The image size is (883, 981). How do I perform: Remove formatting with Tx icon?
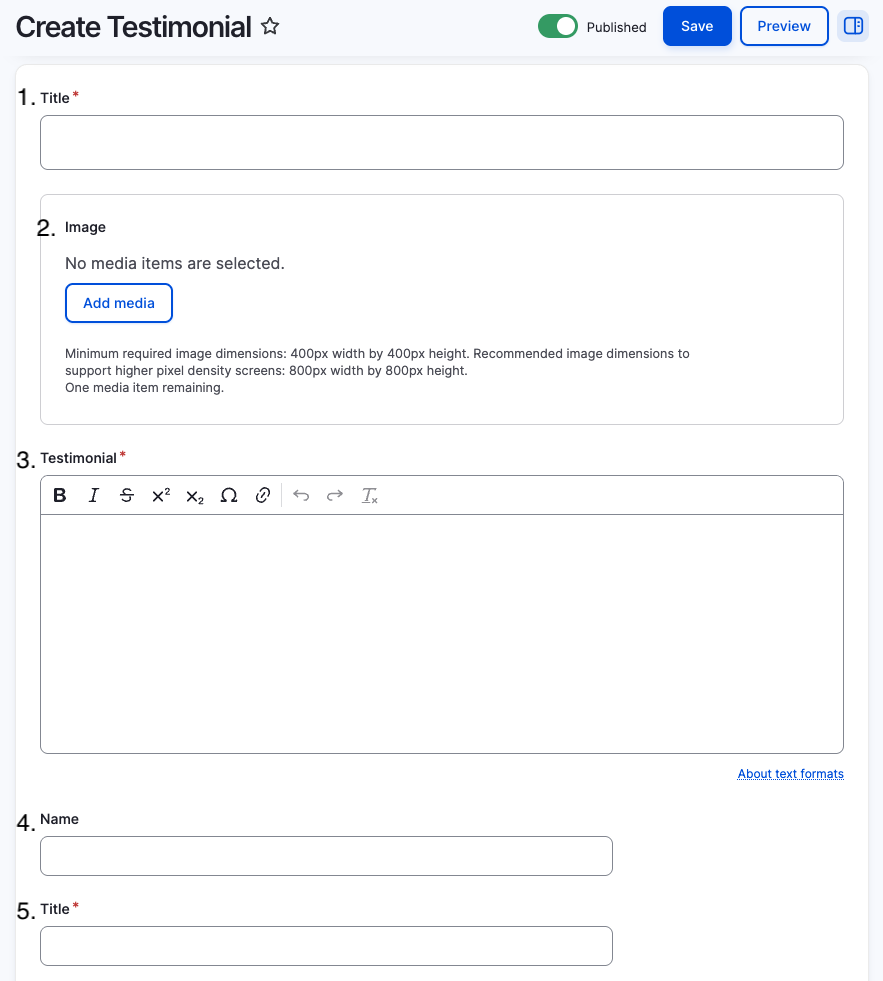(369, 496)
